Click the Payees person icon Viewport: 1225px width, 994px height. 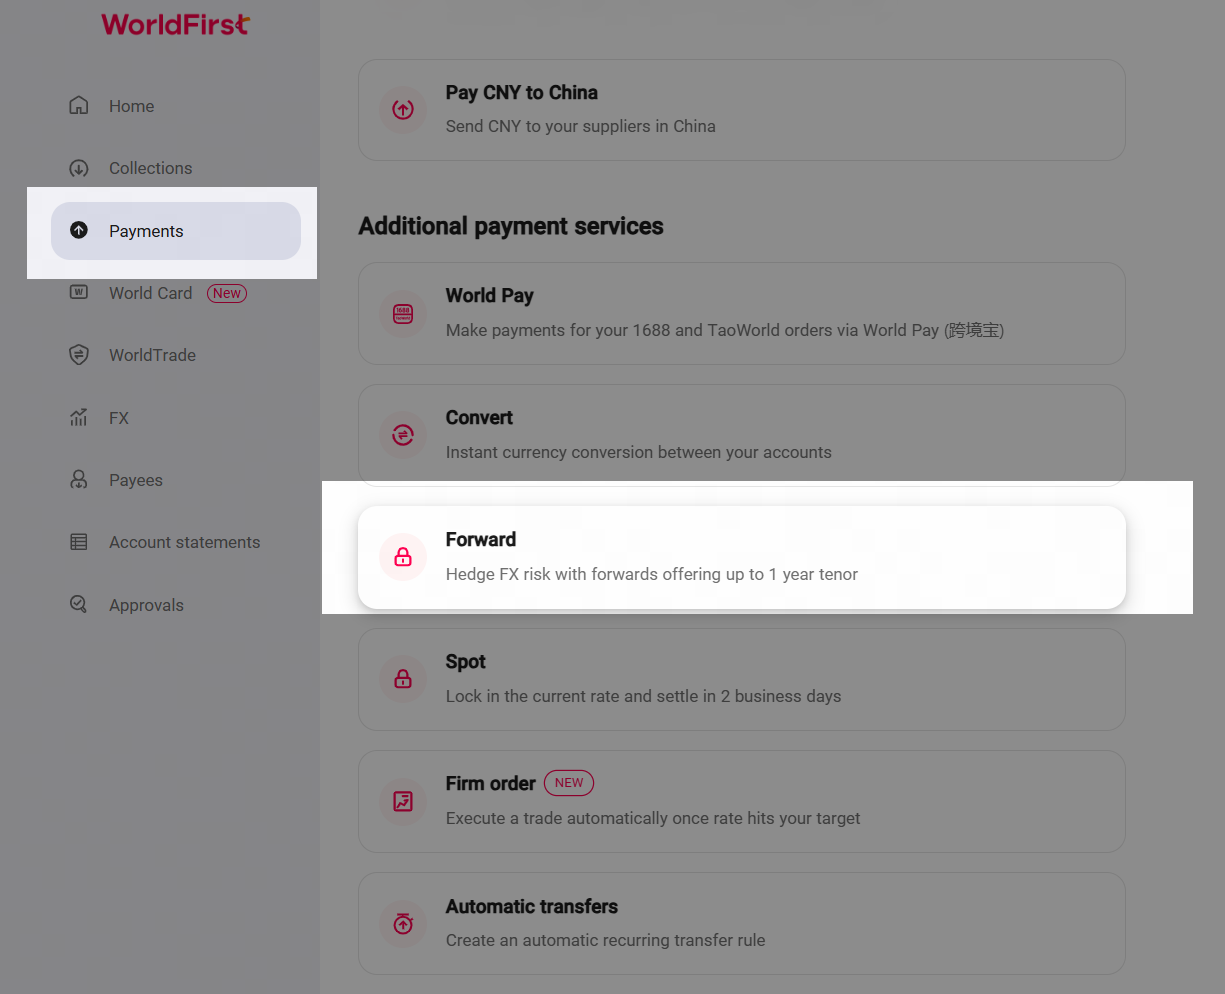[x=79, y=480]
